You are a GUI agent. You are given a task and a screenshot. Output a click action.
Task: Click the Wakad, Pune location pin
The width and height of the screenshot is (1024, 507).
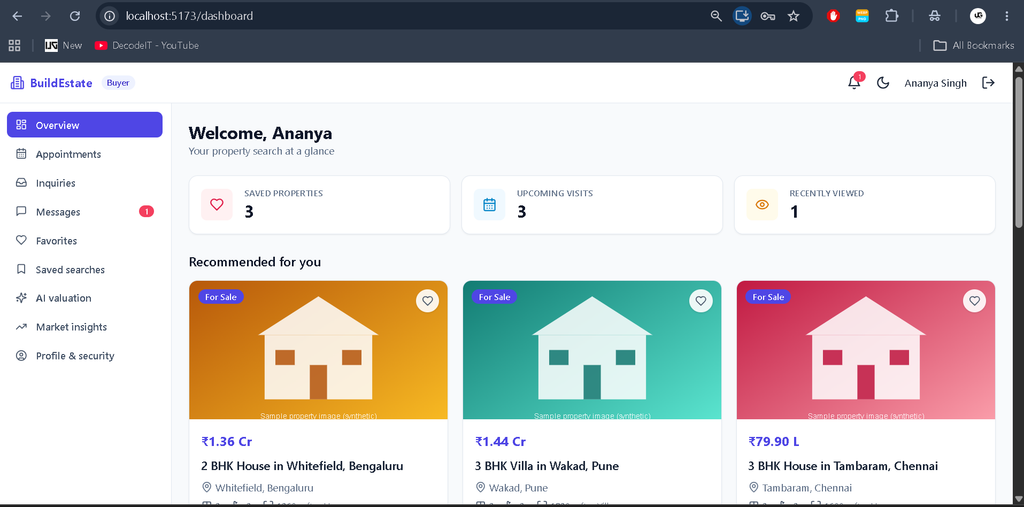[x=481, y=487]
